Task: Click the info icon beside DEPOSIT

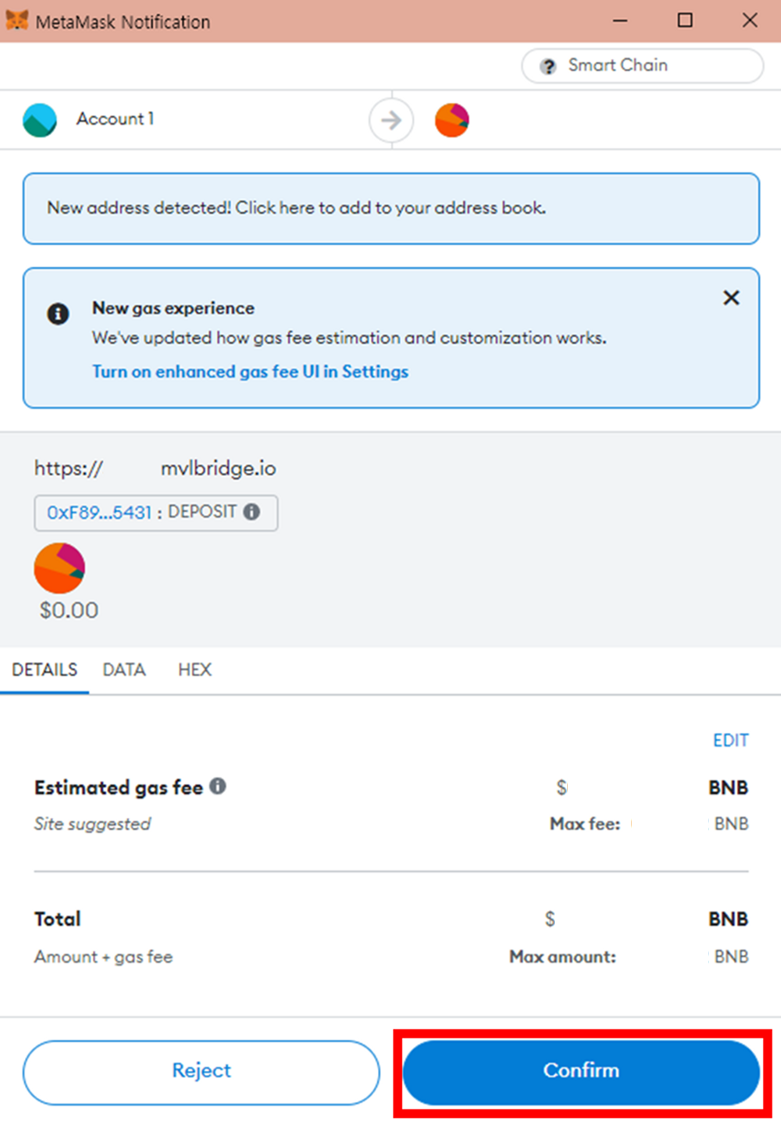Action: [x=252, y=512]
